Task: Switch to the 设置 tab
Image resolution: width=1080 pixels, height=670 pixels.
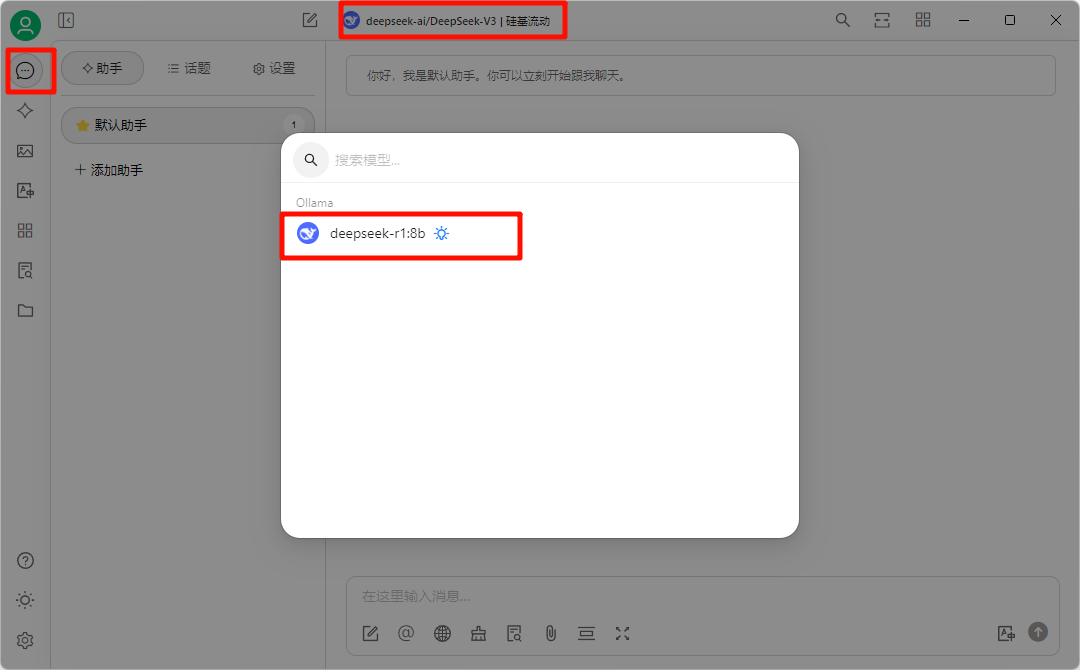Action: tap(274, 68)
